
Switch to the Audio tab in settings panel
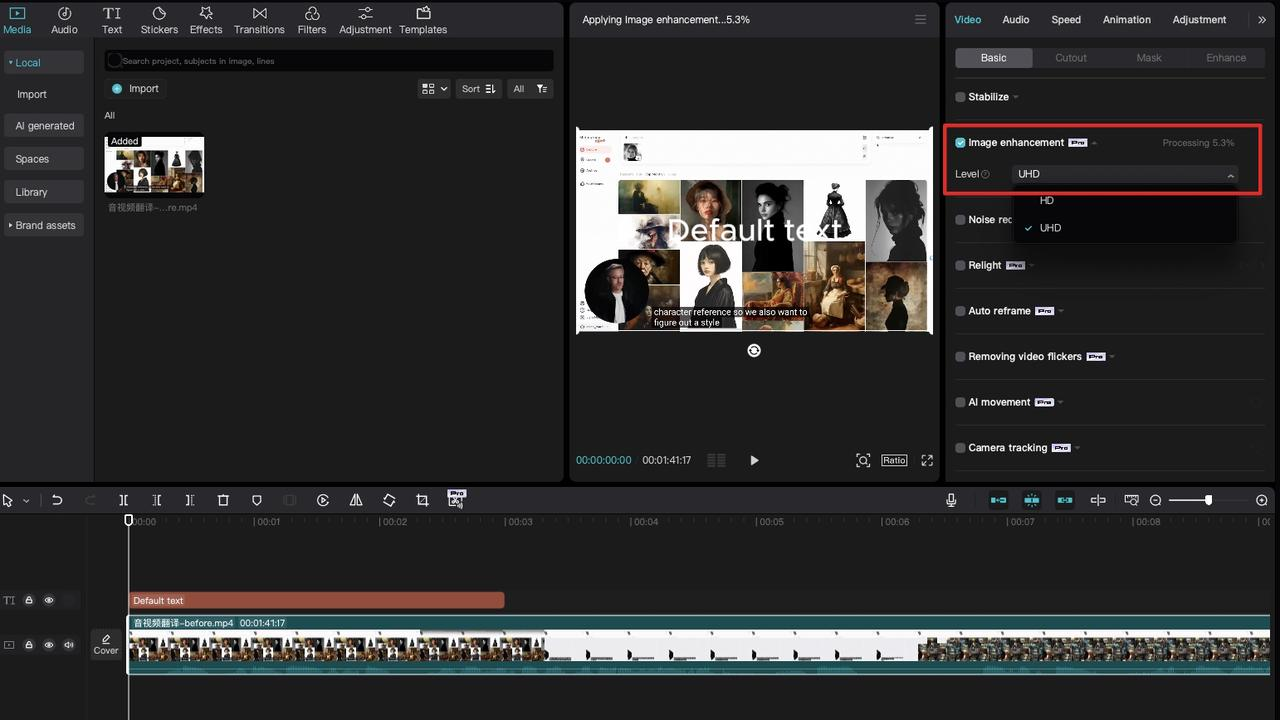(x=1014, y=19)
